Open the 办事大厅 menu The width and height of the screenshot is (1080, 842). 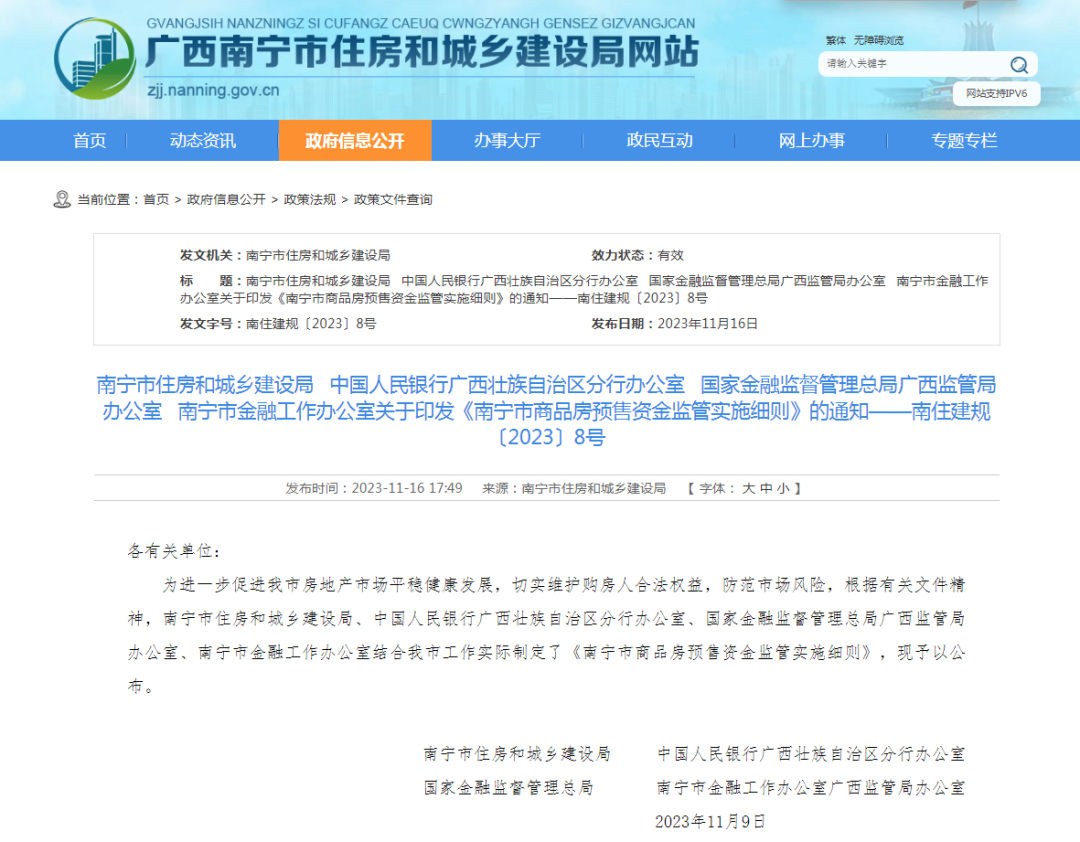tap(507, 140)
